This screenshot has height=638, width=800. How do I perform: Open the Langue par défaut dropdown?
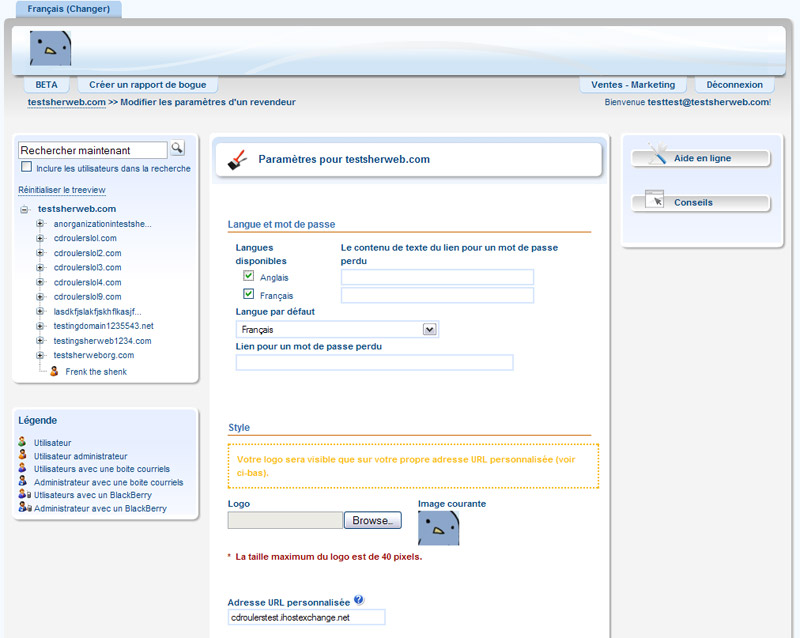tap(430, 329)
